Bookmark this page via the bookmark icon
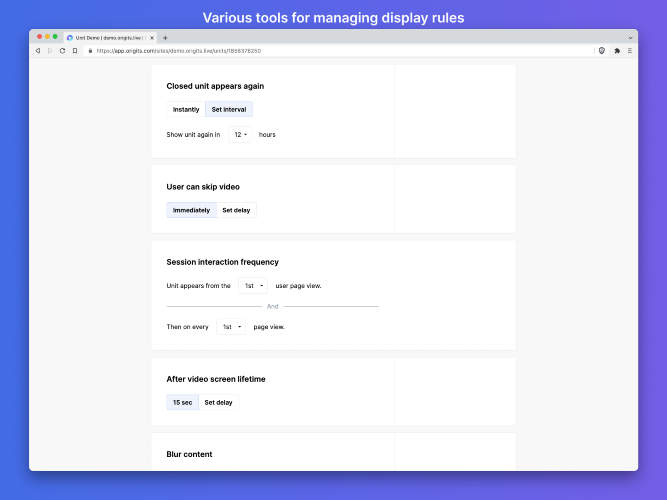Viewport: 667px width, 500px height. (x=75, y=51)
